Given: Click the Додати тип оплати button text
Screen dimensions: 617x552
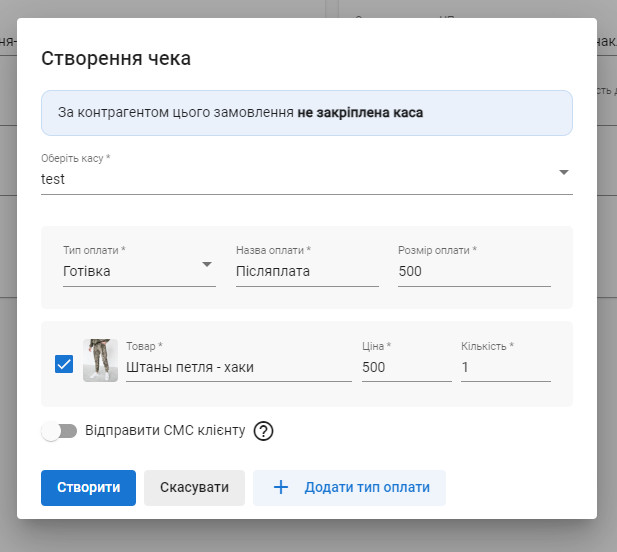Looking at the screenshot, I should pyautogui.click(x=367, y=488).
